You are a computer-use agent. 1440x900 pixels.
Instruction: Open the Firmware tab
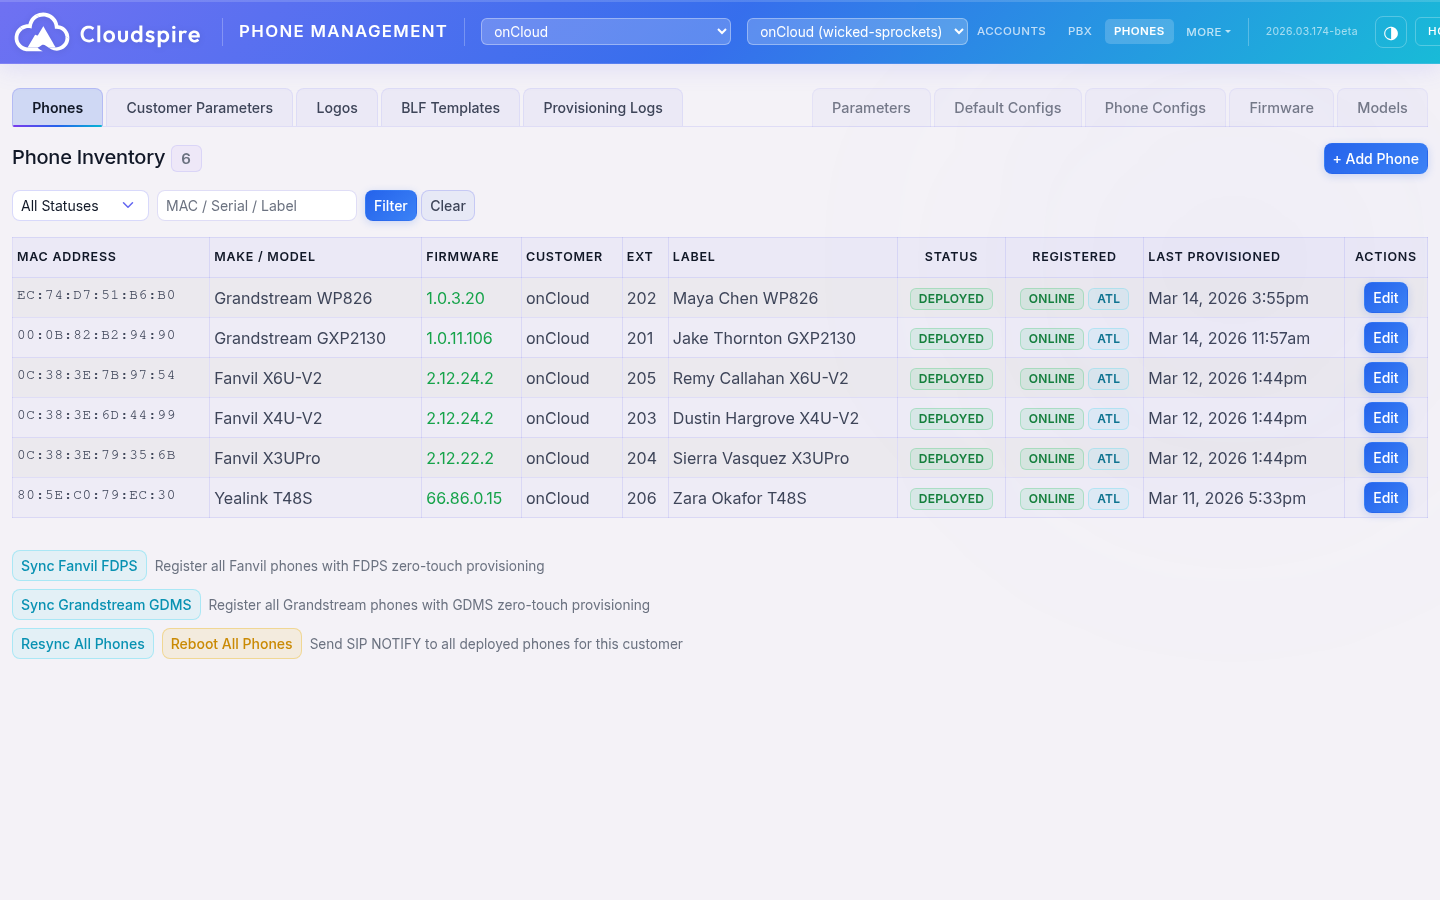[x=1281, y=107]
